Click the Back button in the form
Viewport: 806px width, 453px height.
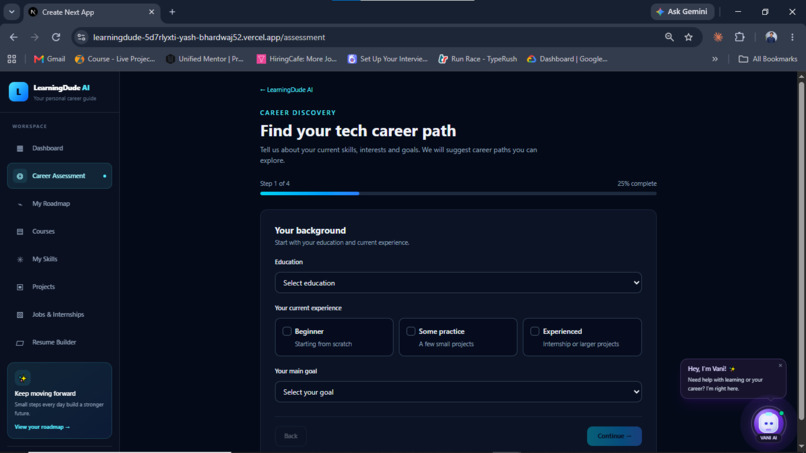pos(290,436)
